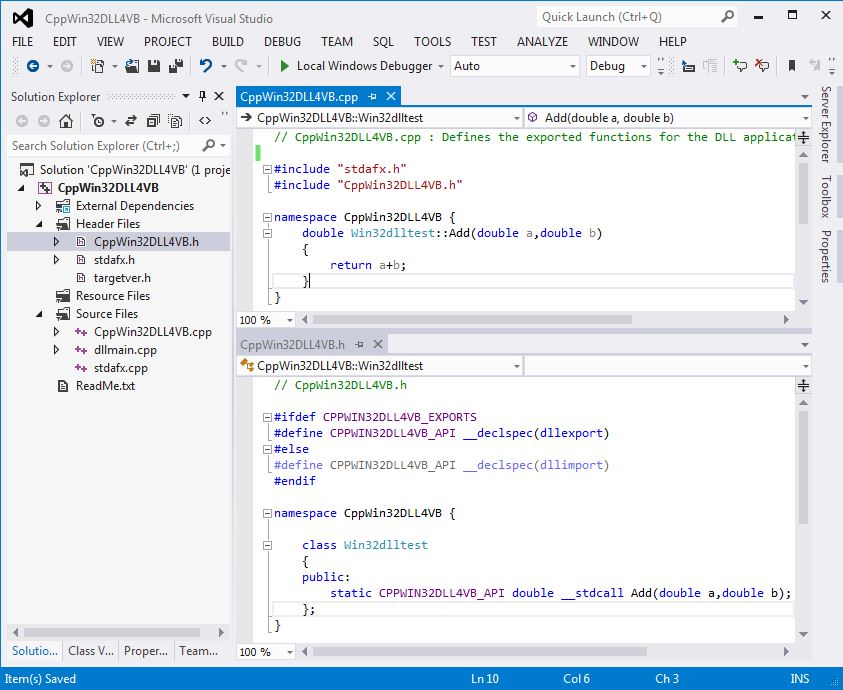The image size is (843, 690).
Task: Click the bookmark toolbar icon
Action: click(791, 66)
